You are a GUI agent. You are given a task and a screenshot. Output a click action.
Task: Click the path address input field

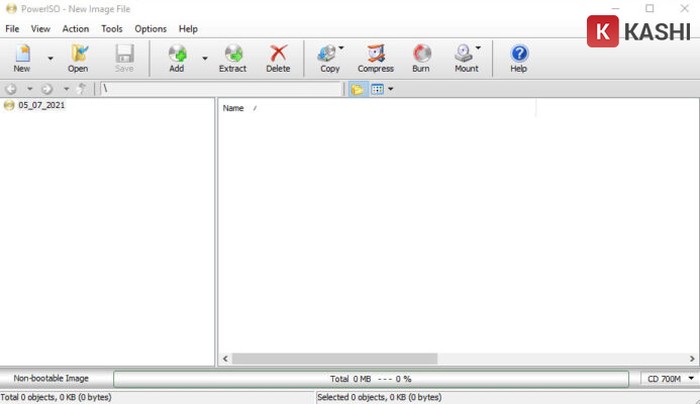pos(220,89)
